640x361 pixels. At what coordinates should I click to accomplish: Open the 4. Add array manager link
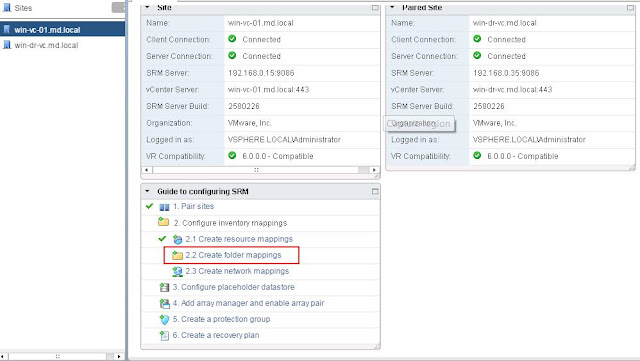tap(248, 303)
